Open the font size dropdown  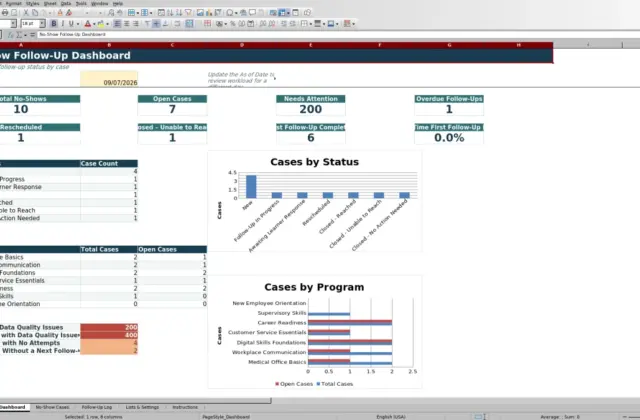[x=42, y=24]
